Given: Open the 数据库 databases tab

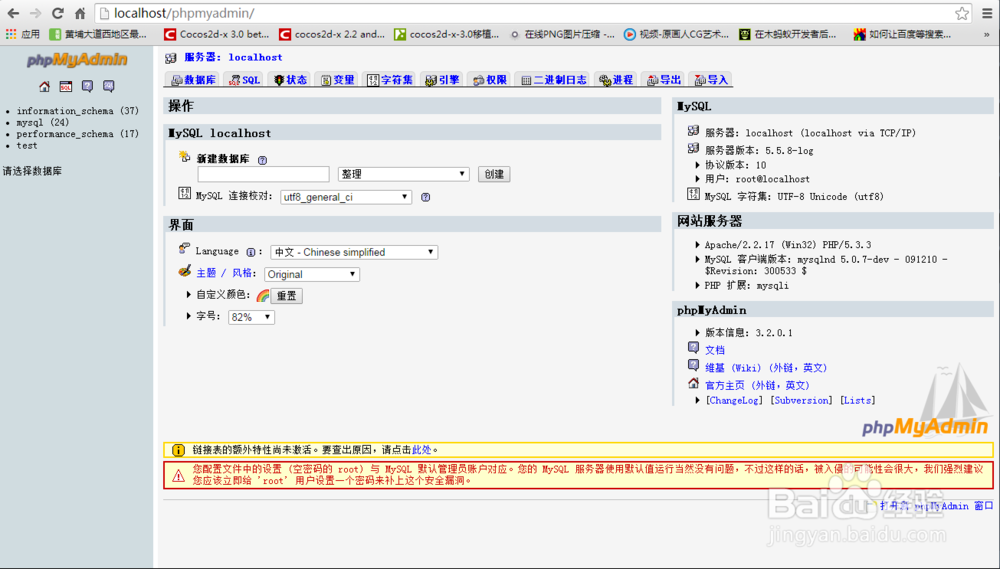Looking at the screenshot, I should click(193, 80).
